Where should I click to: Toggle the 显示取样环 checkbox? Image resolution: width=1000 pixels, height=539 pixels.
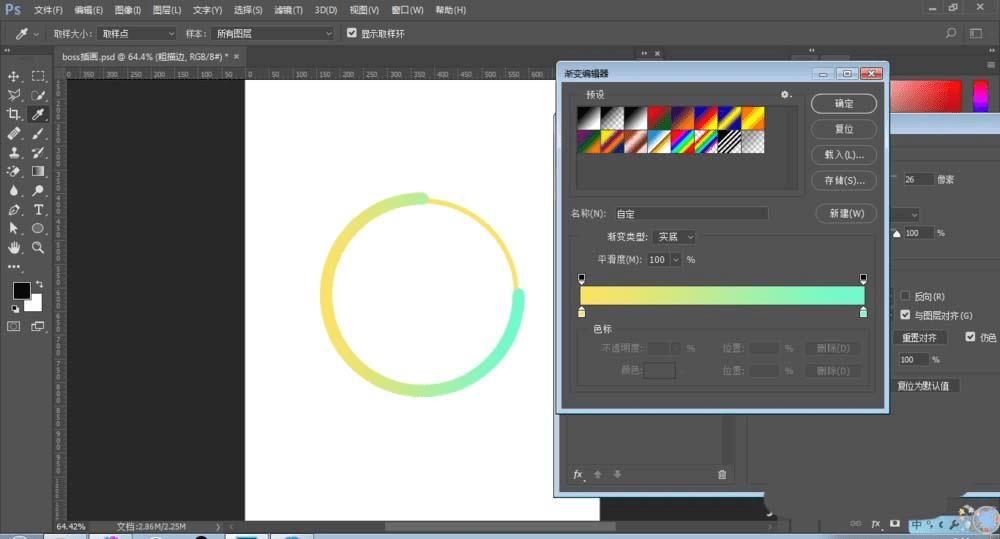[x=352, y=33]
